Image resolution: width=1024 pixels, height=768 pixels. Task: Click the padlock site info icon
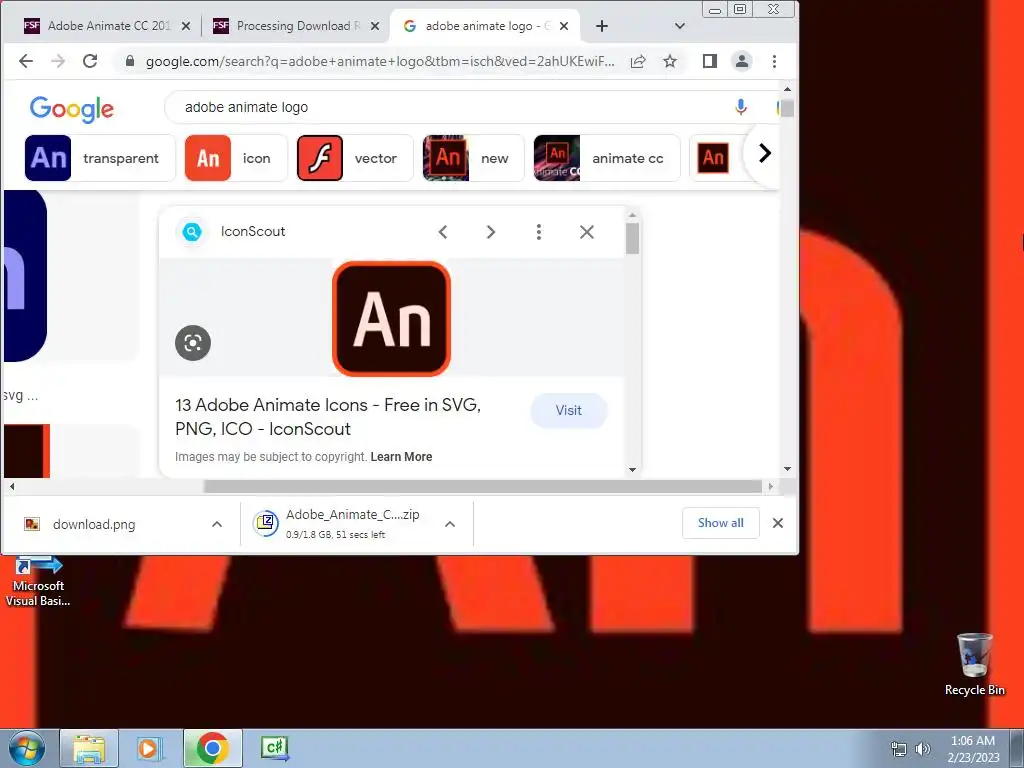(x=130, y=61)
